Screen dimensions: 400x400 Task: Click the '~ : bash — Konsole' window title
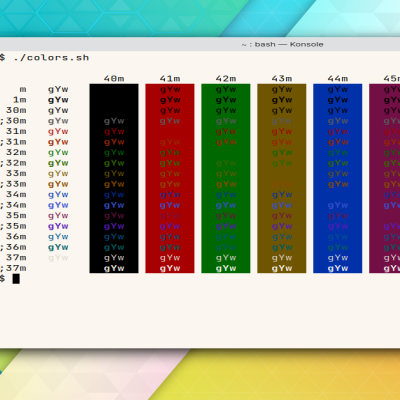pos(282,44)
